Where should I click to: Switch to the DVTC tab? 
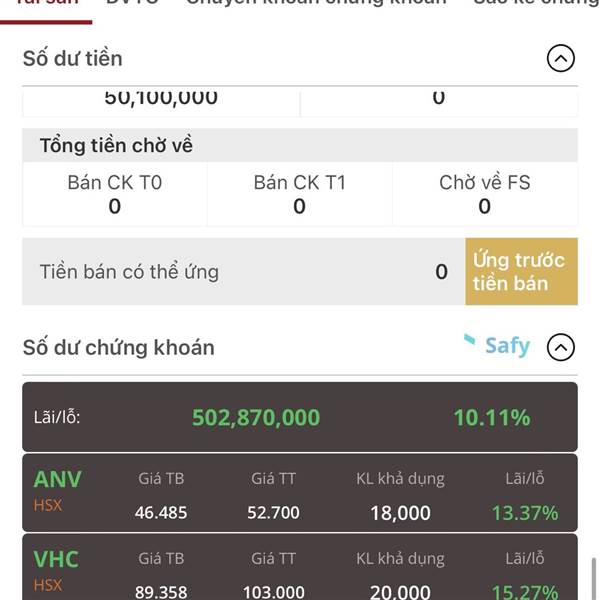pos(132,2)
